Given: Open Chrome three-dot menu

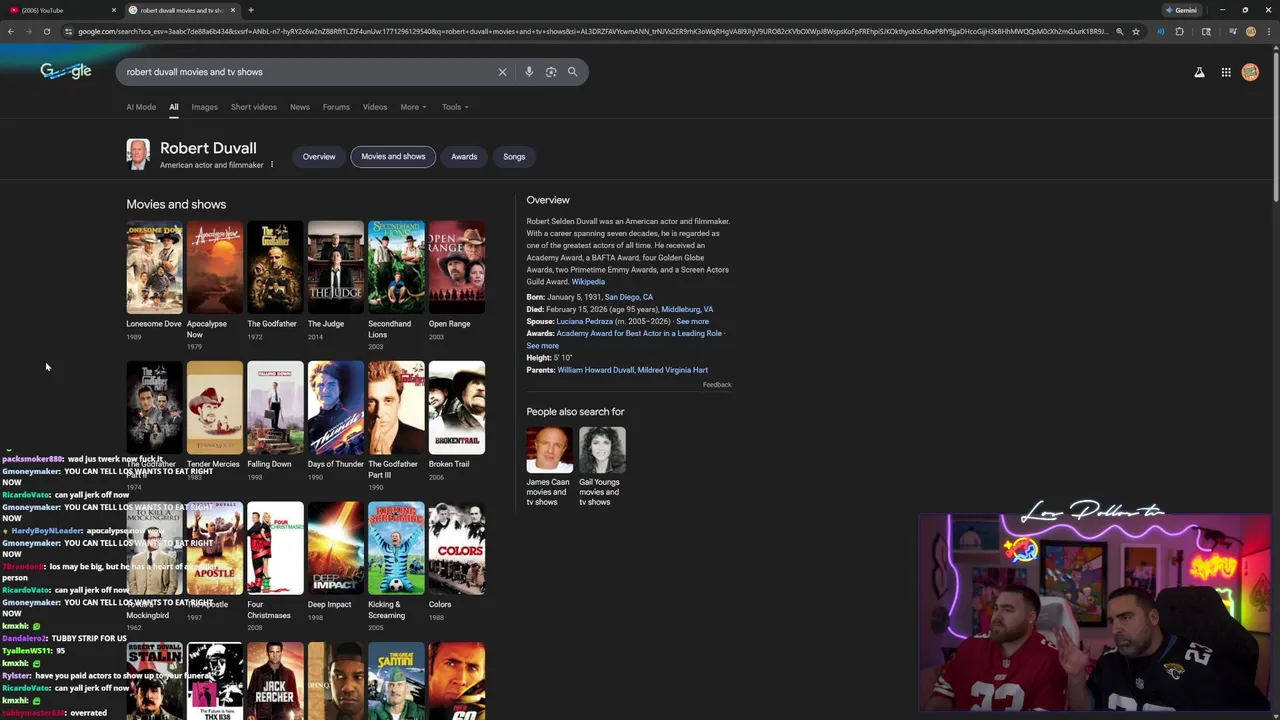Looking at the screenshot, I should (x=1268, y=31).
